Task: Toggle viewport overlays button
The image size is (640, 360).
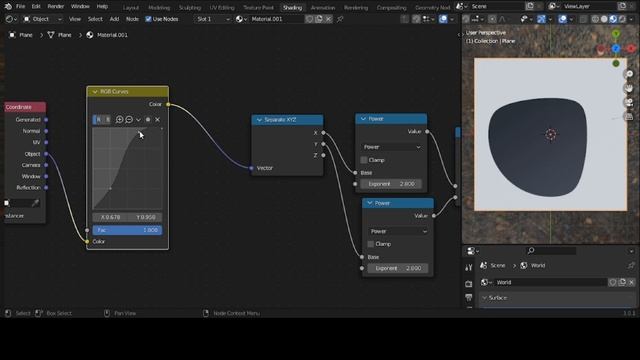Action: (x=562, y=19)
